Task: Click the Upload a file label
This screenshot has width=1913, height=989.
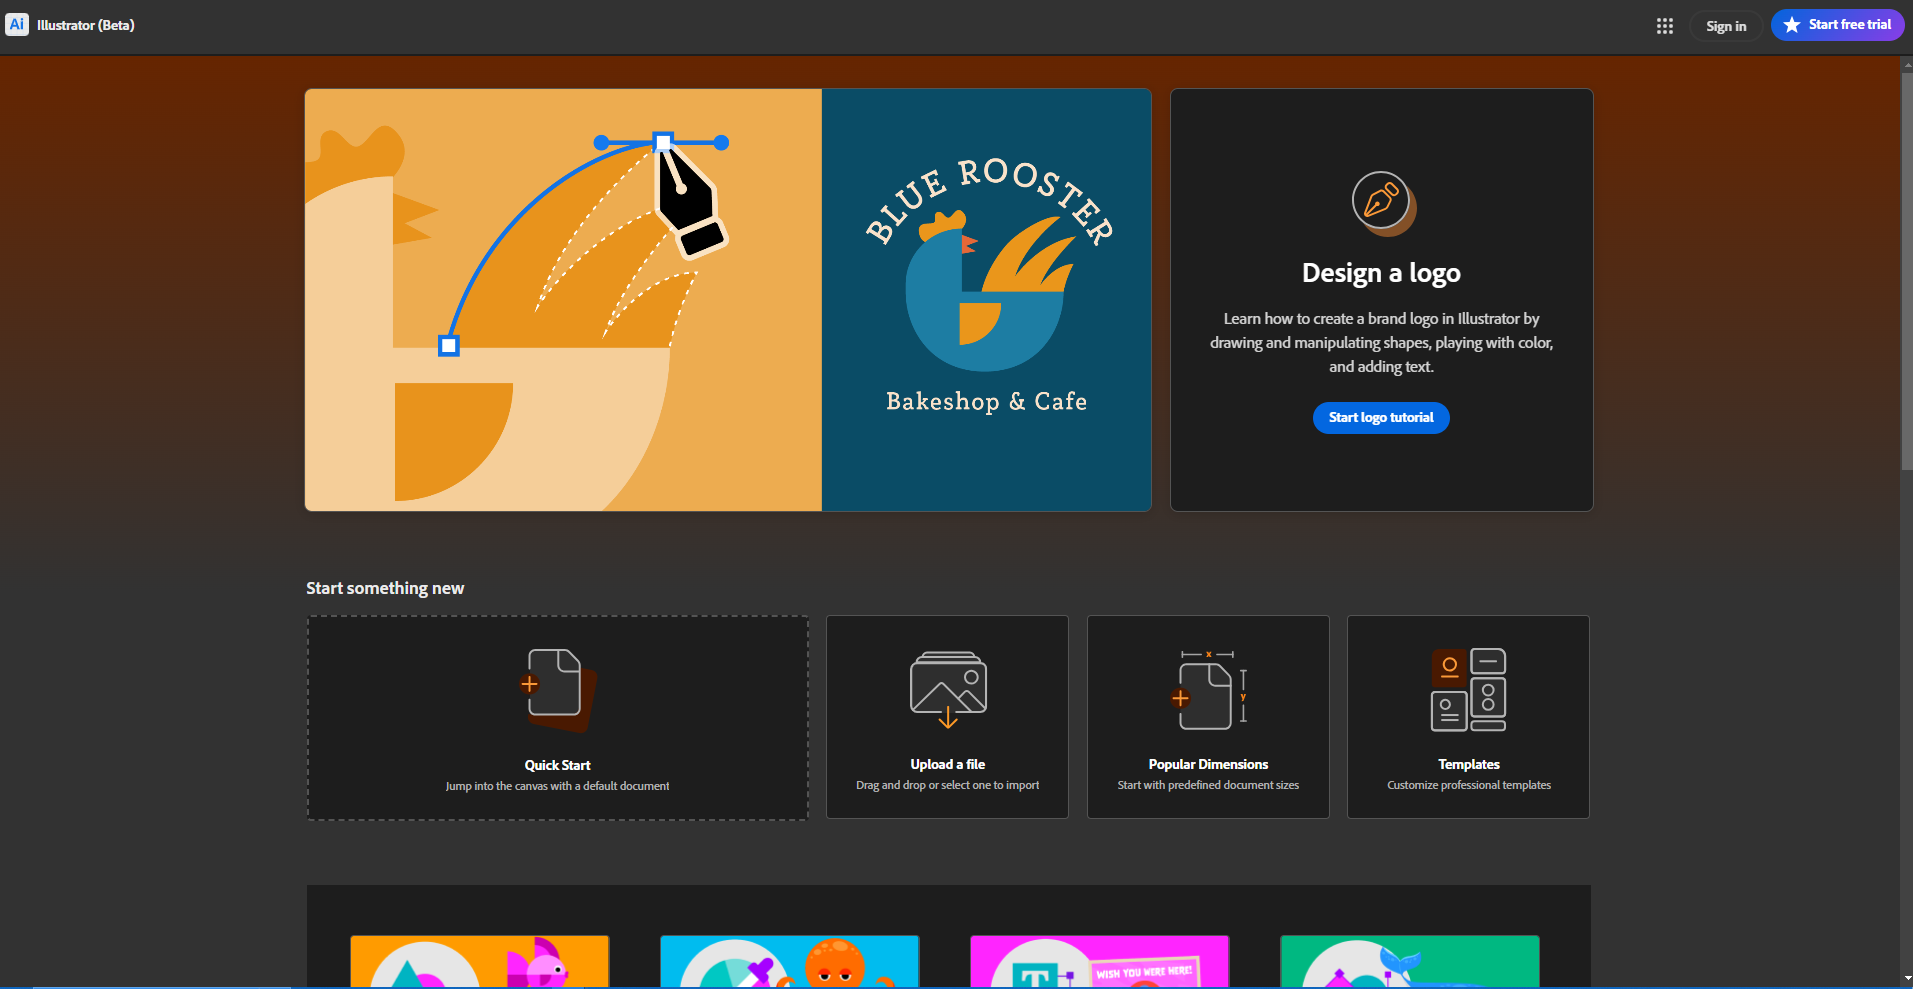Action: [948, 764]
